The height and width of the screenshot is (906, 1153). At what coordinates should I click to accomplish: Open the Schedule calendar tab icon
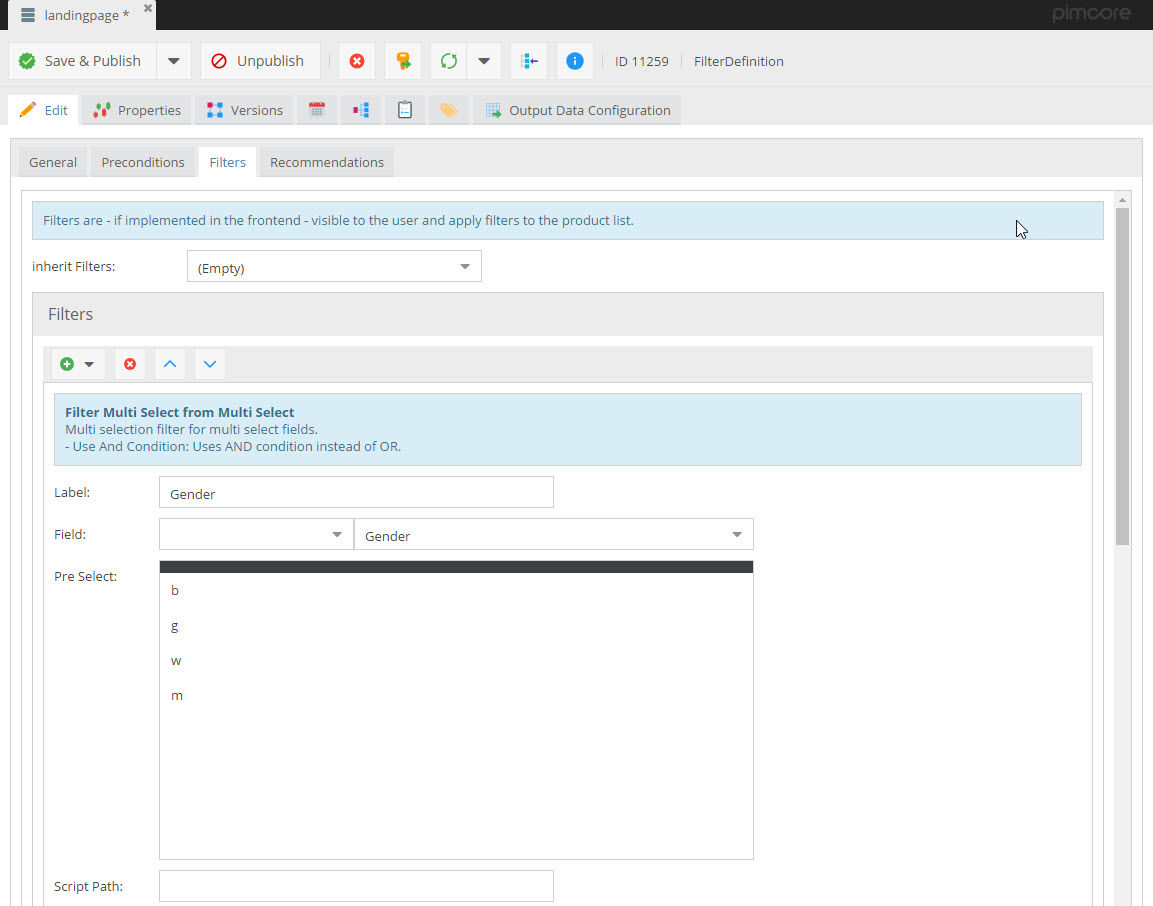pyautogui.click(x=317, y=110)
